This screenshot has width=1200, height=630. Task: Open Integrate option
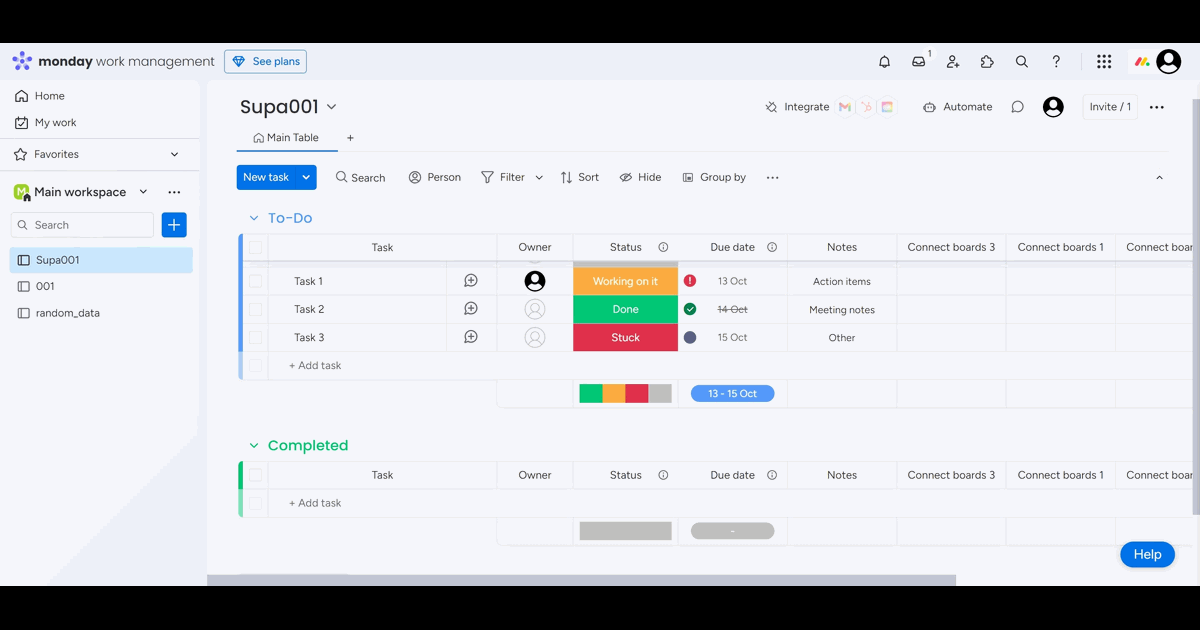click(797, 107)
